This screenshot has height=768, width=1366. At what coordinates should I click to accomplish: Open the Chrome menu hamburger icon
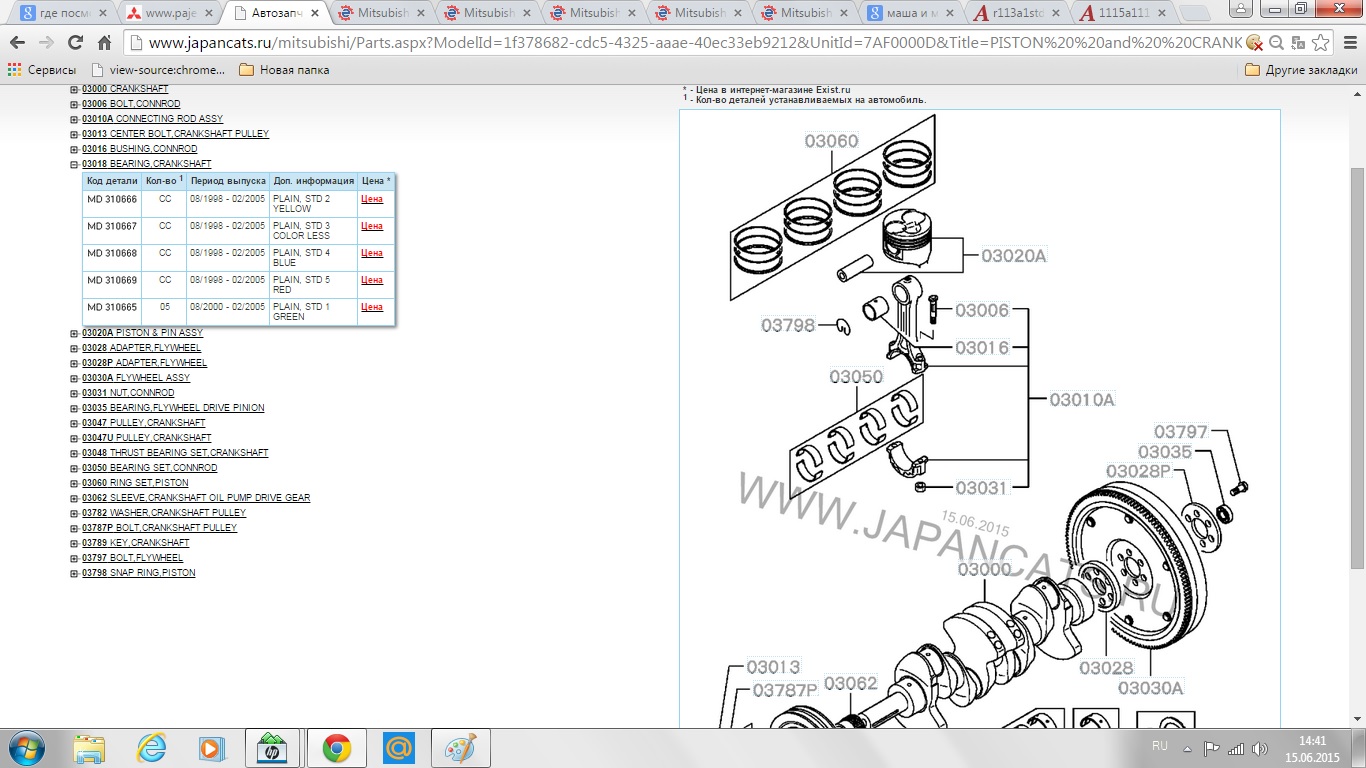(1349, 43)
